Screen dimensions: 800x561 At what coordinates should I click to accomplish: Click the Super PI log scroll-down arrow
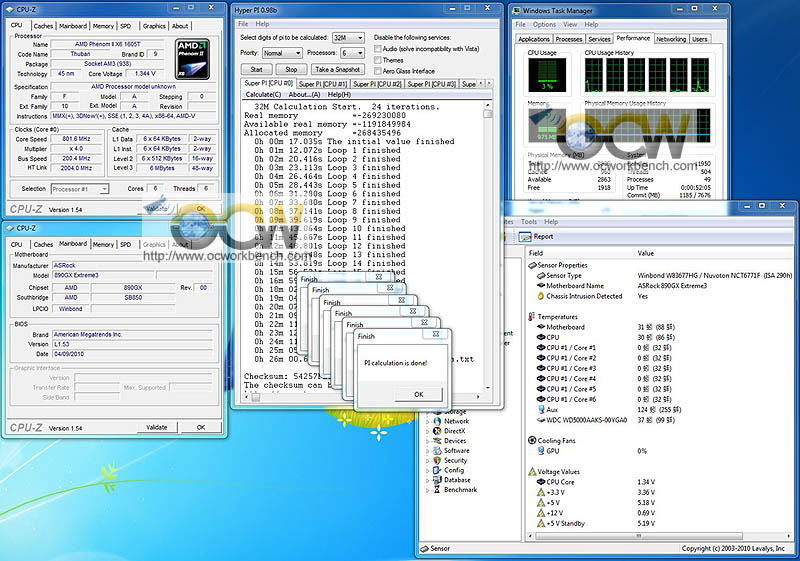[x=488, y=388]
